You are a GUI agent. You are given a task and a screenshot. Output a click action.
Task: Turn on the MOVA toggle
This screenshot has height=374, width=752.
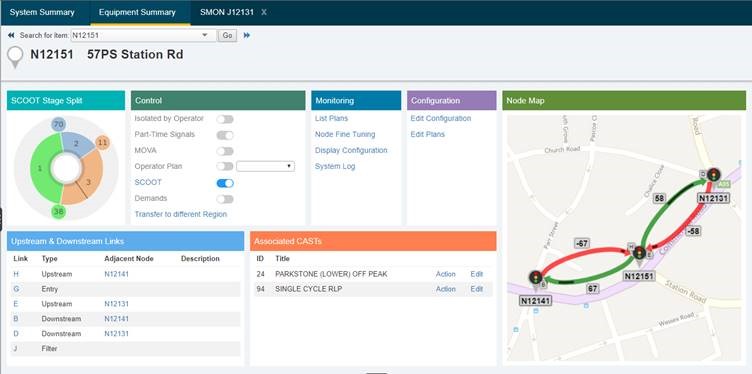225,151
